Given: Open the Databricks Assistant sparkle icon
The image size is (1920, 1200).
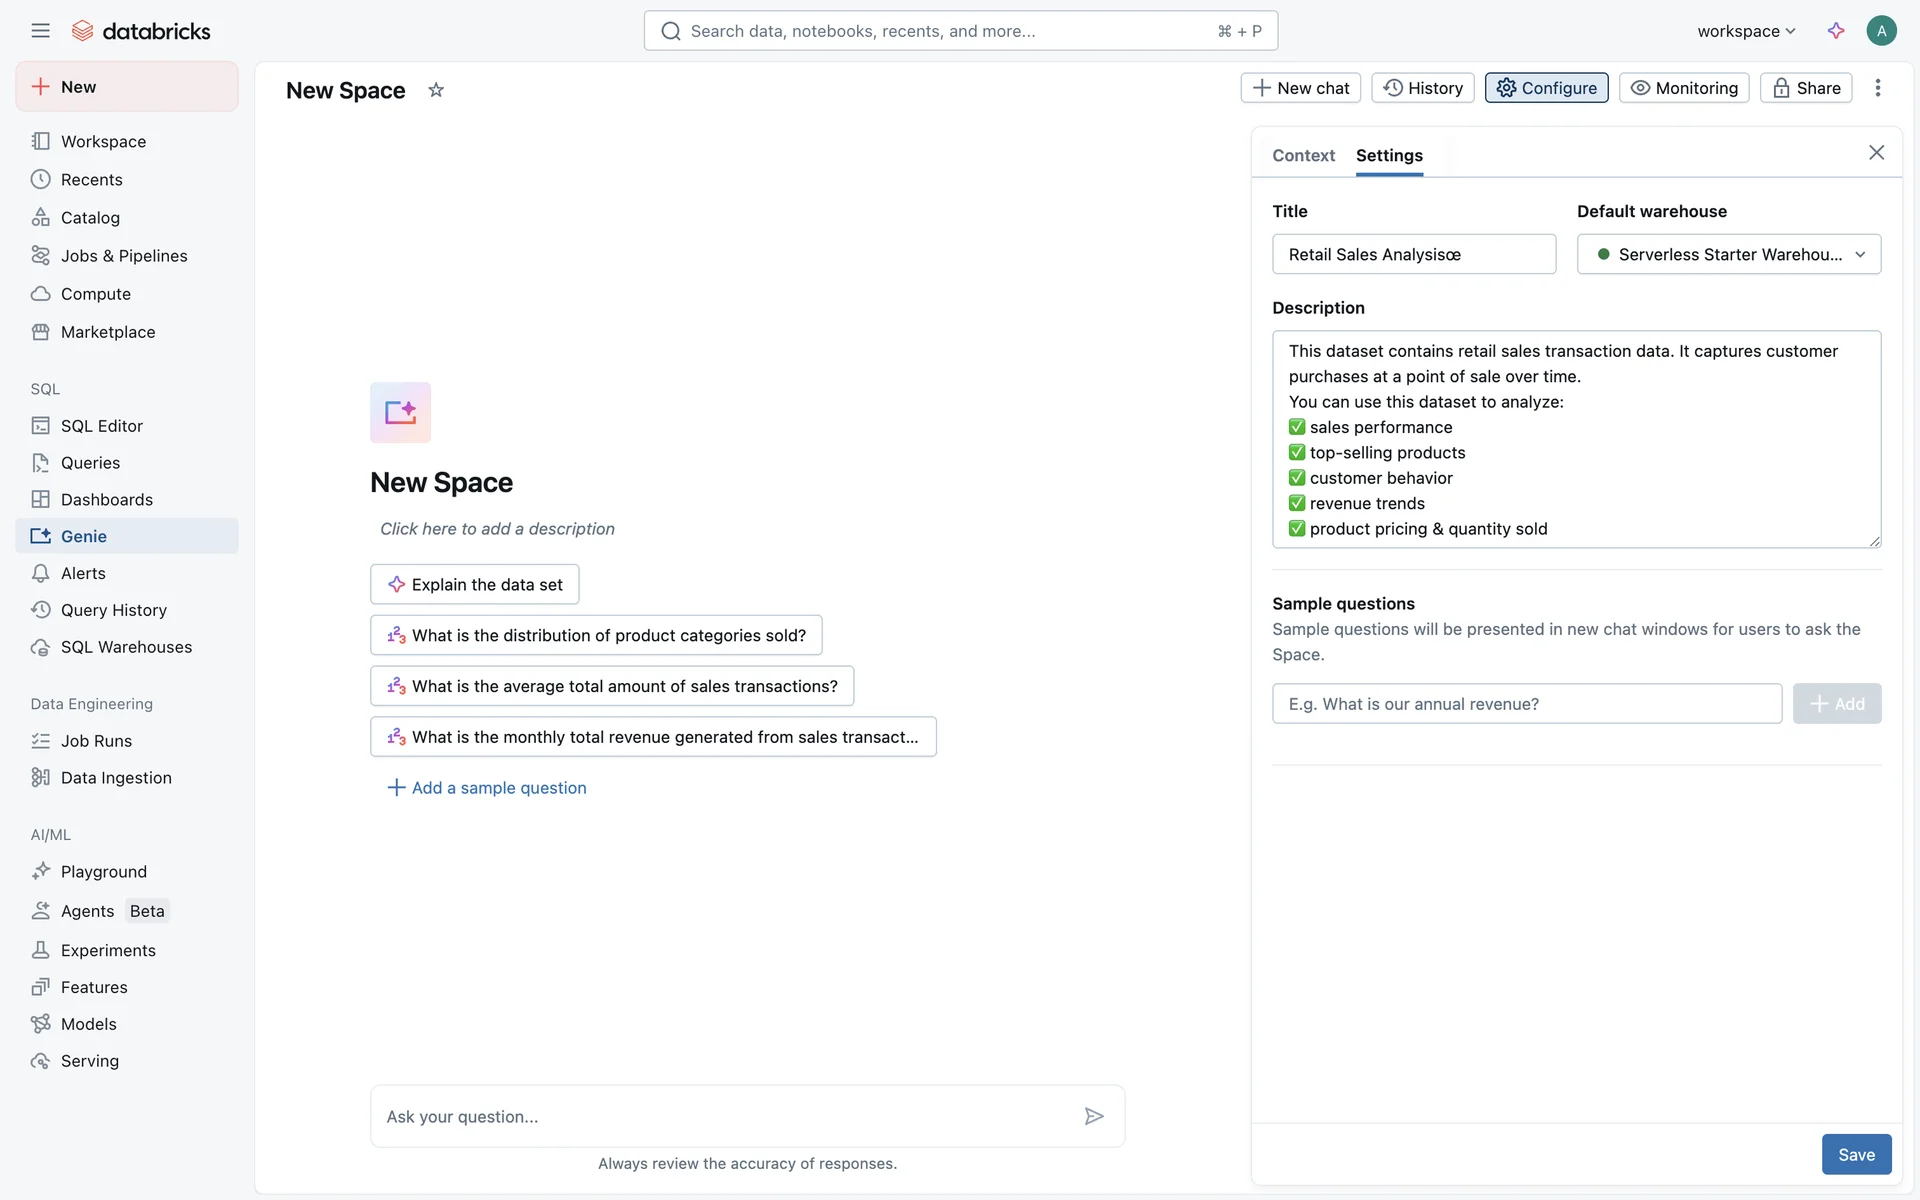Looking at the screenshot, I should coord(1836,30).
